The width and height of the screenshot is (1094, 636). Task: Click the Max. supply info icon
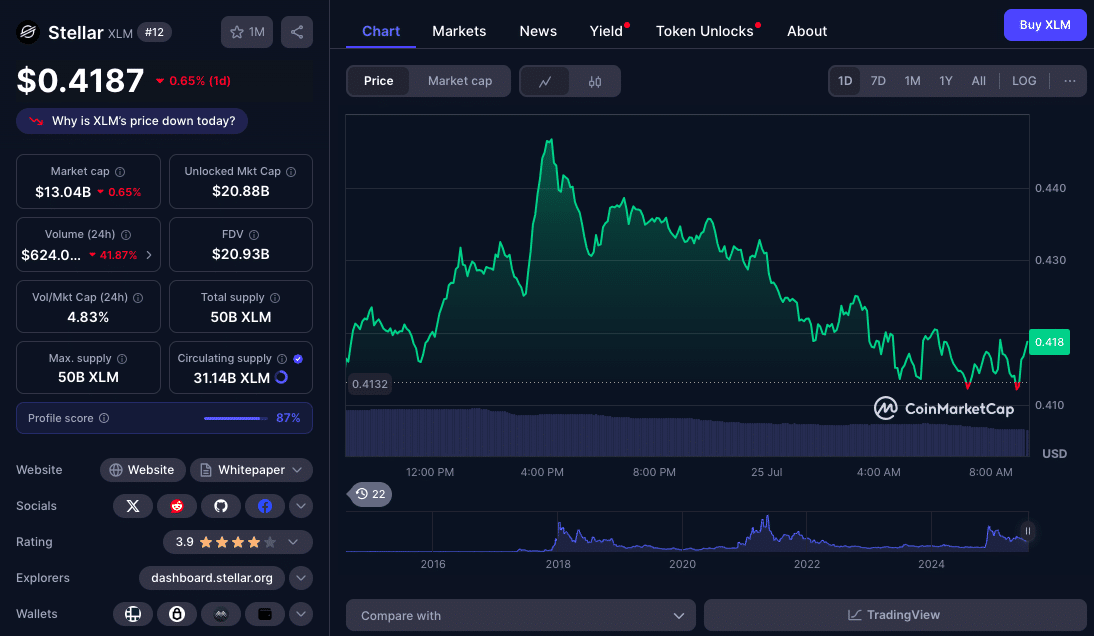(122, 358)
